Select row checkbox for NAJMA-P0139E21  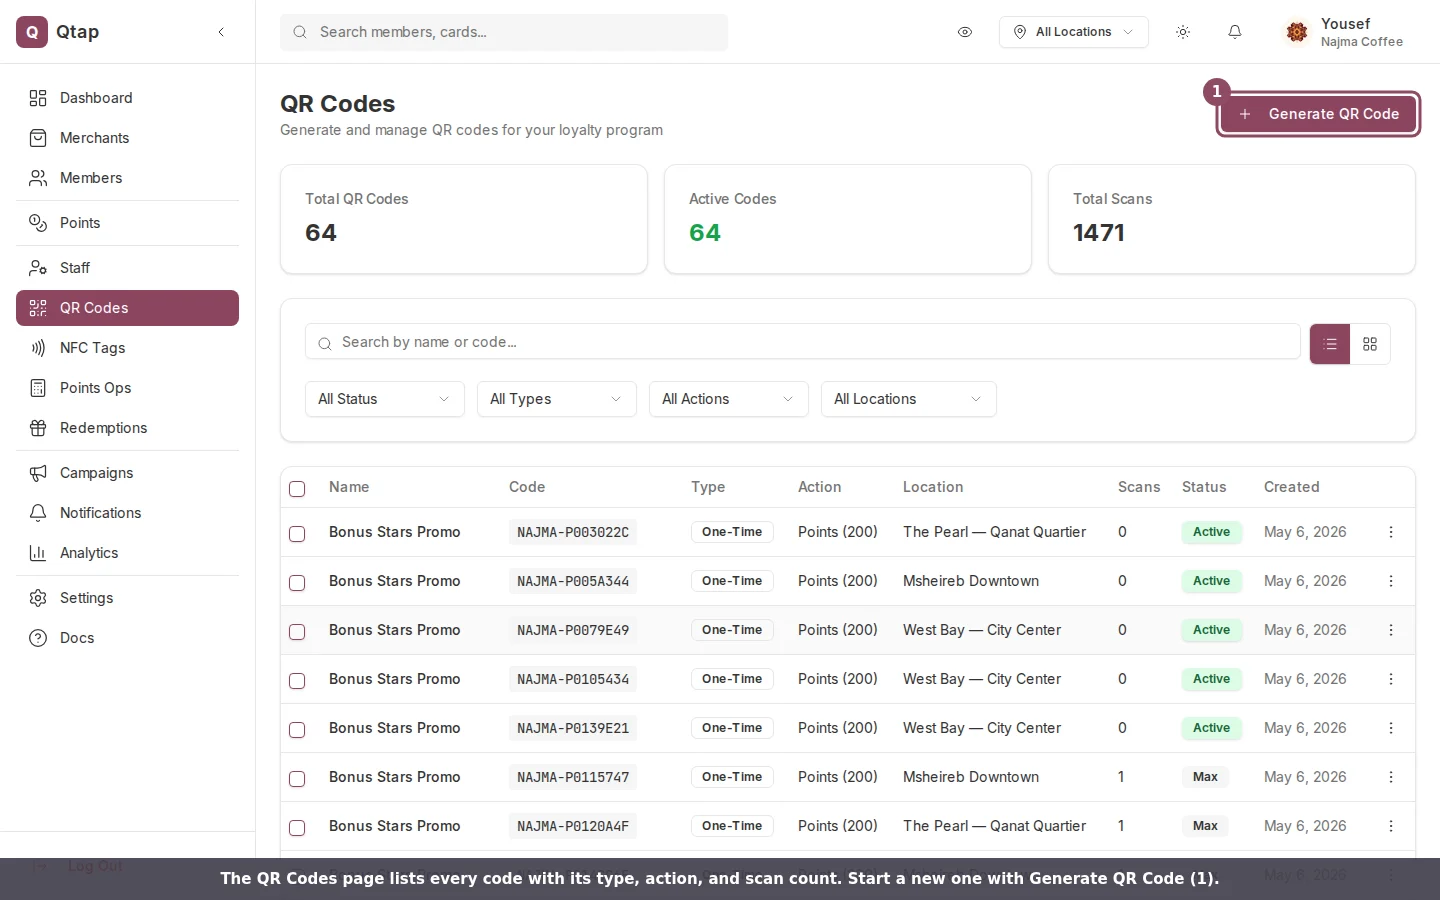[x=297, y=729]
